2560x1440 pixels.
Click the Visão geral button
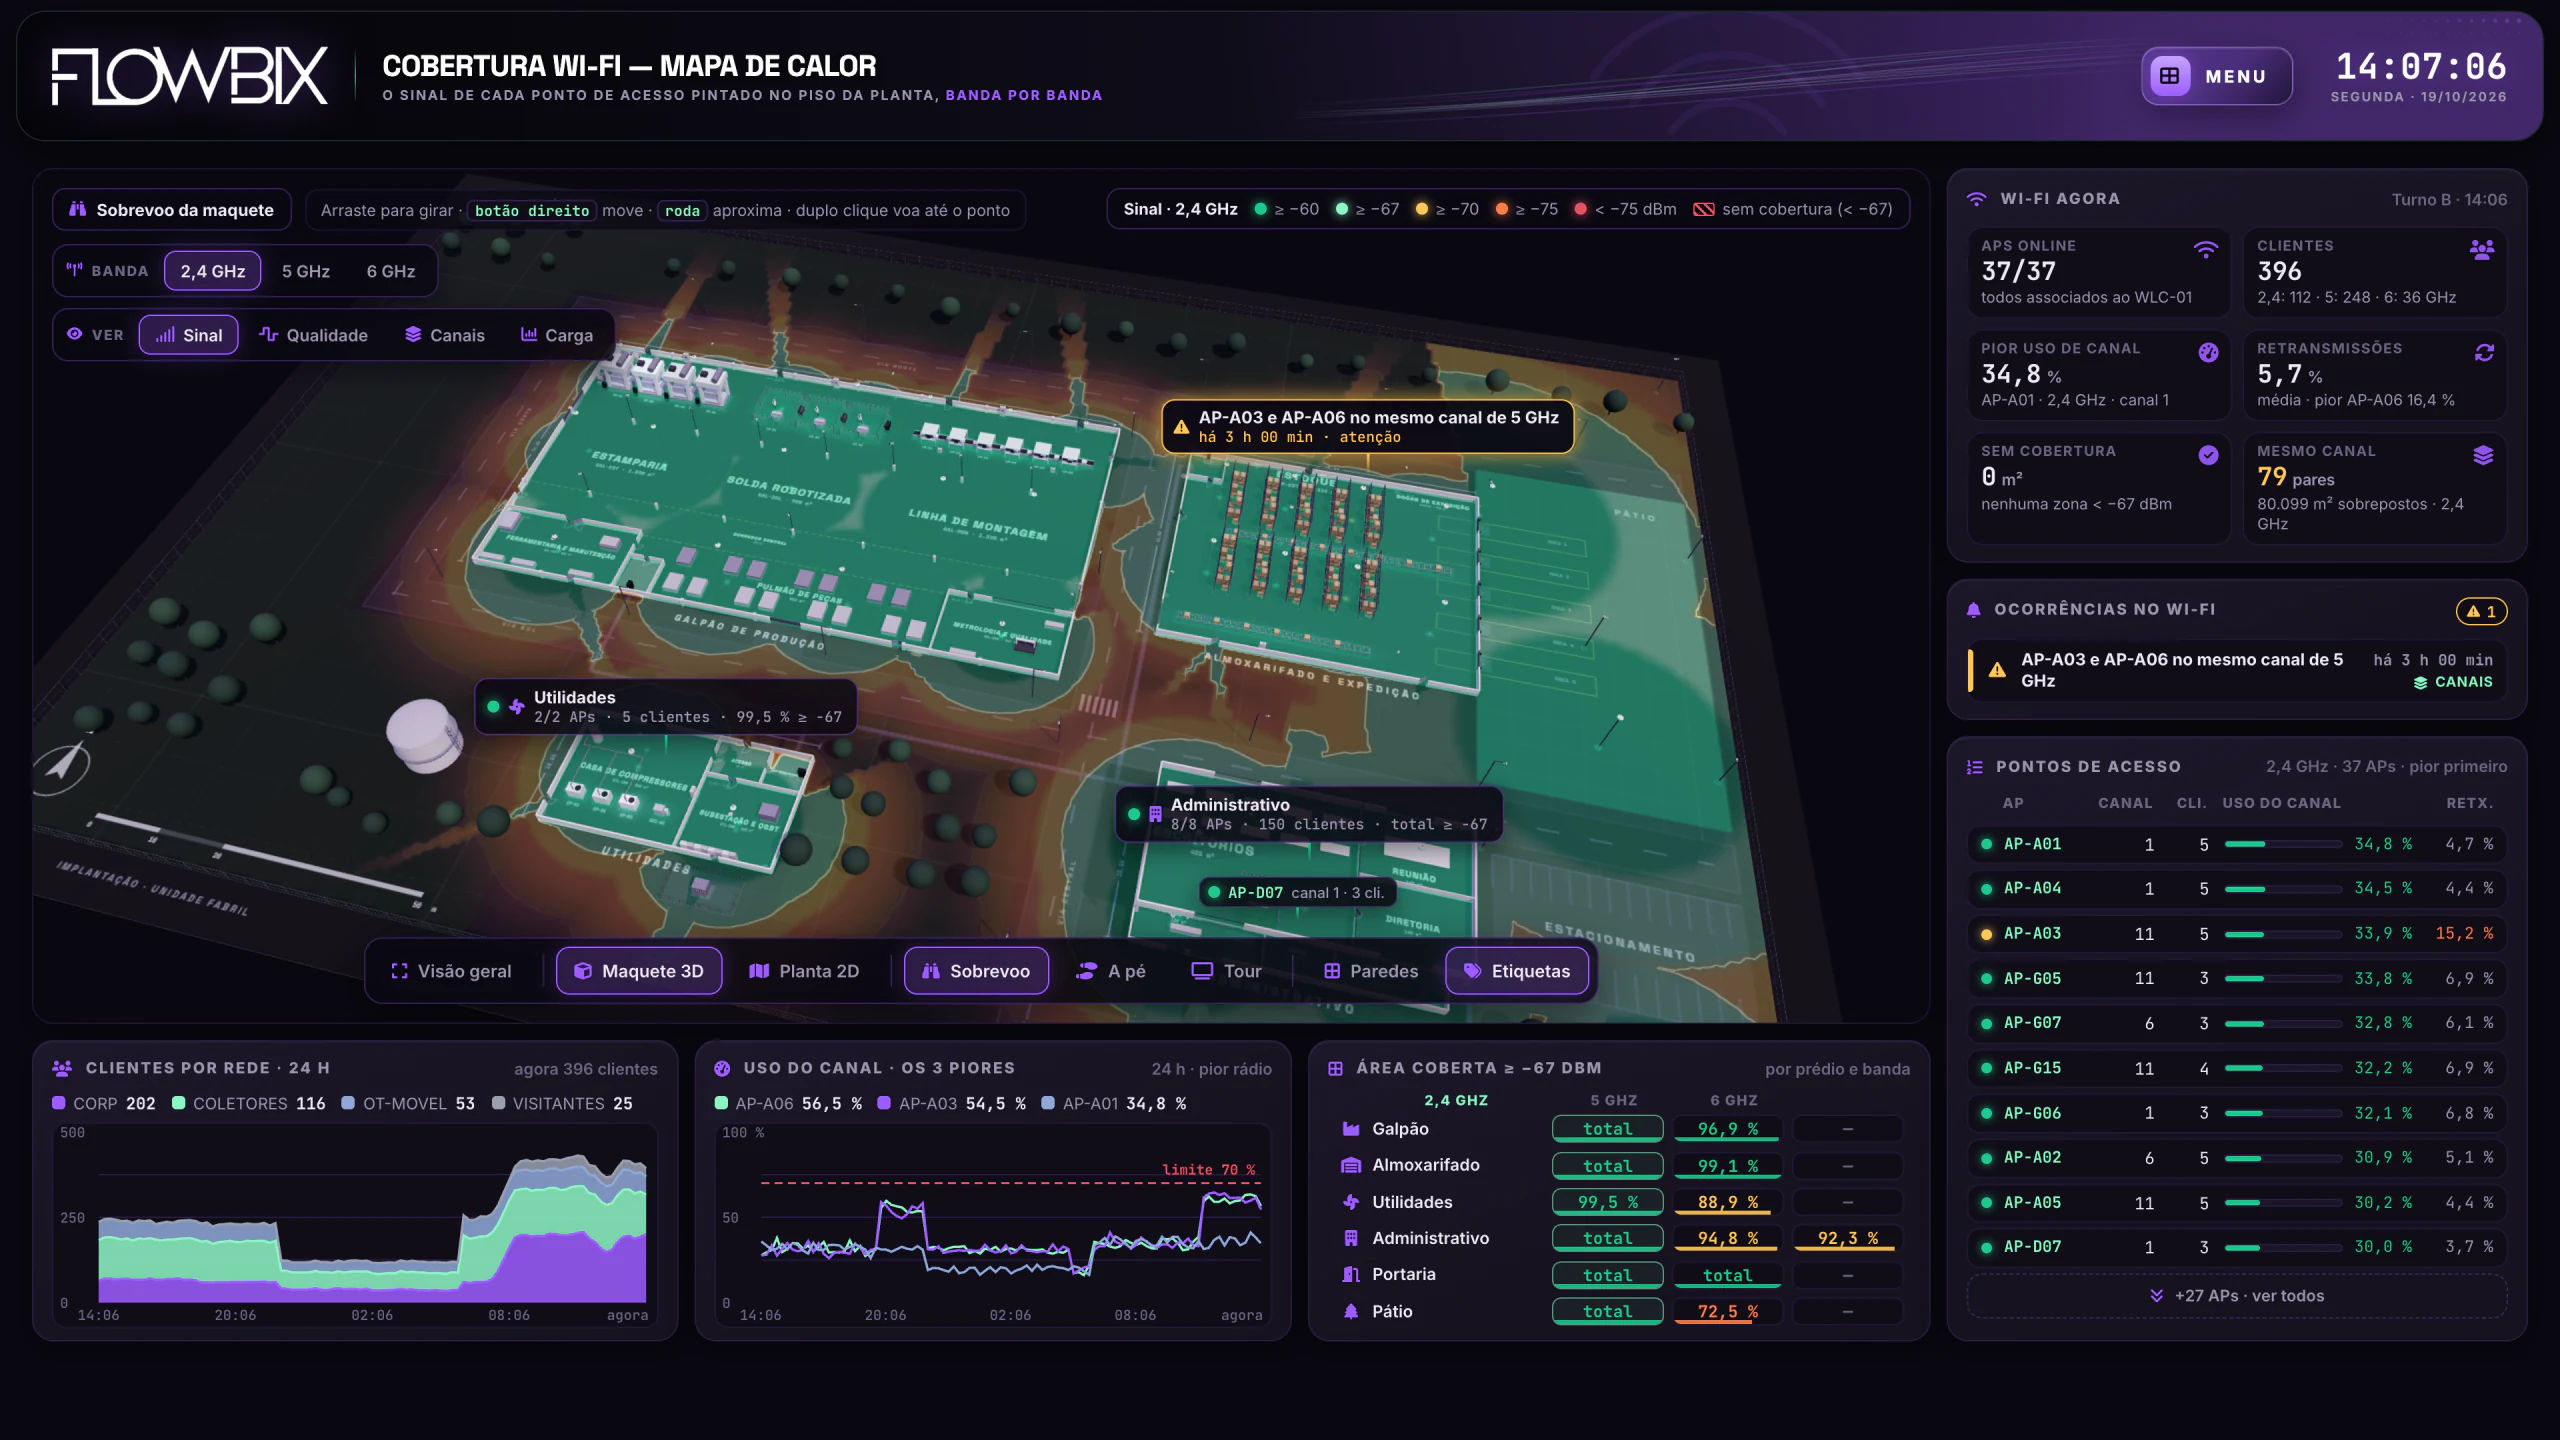[451, 971]
